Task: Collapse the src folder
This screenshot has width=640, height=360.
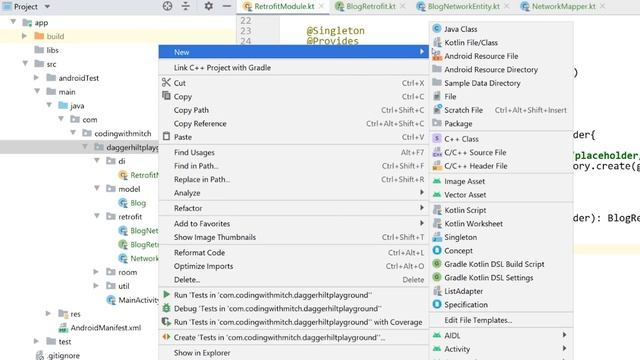Action: [25, 63]
